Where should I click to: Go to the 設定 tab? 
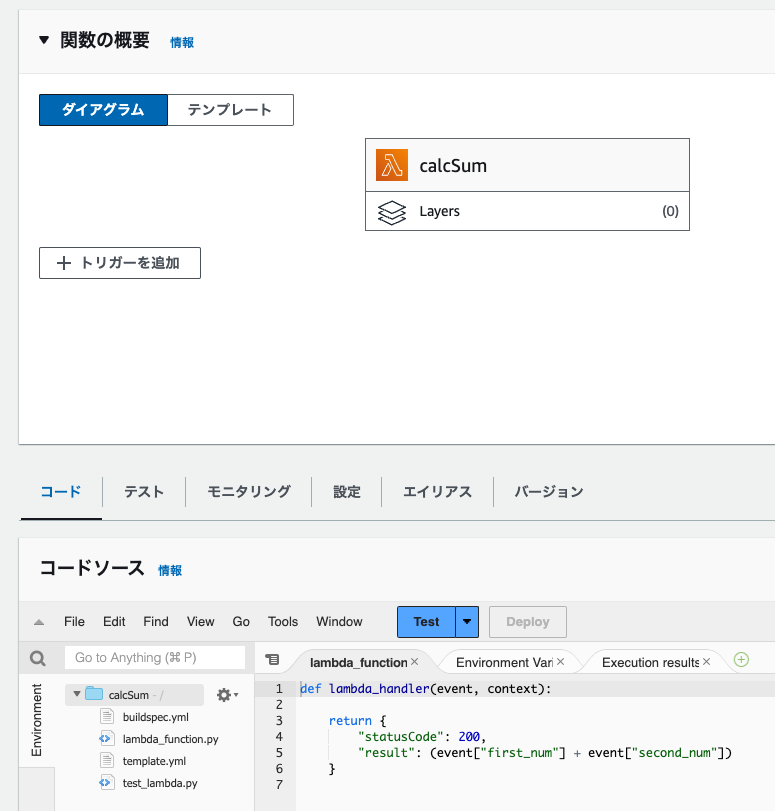347,492
